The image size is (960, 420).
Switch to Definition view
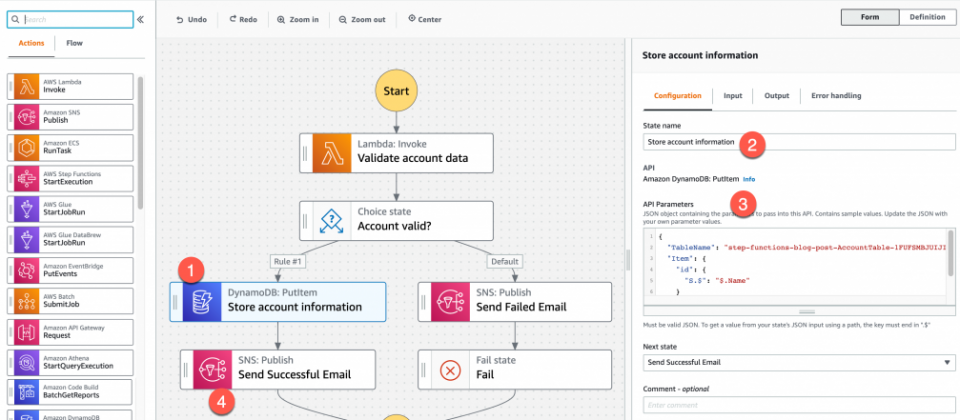pos(927,17)
